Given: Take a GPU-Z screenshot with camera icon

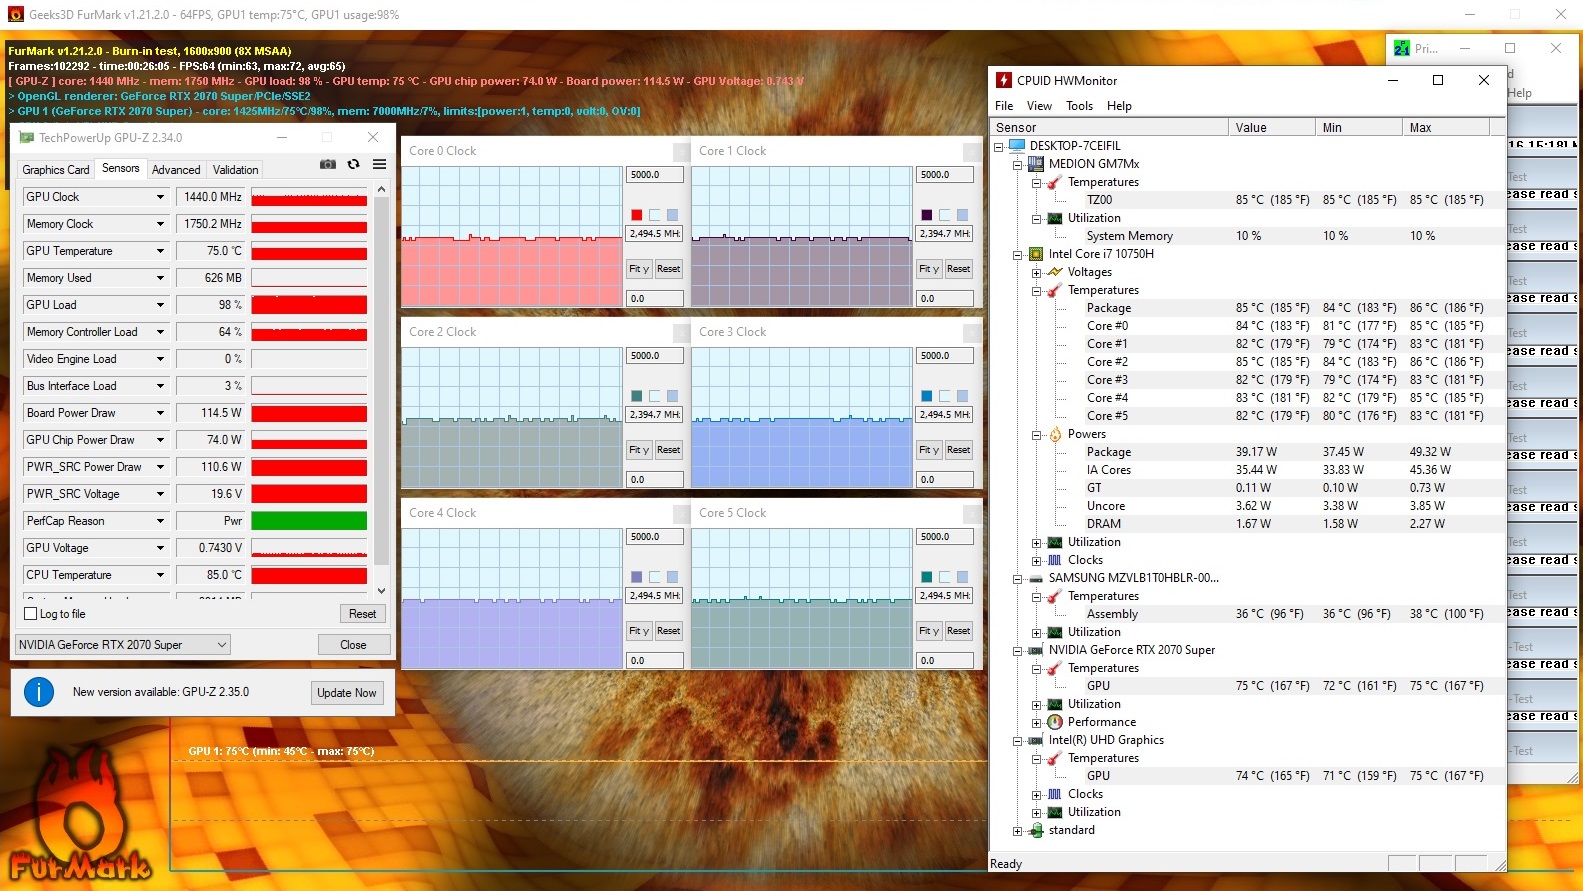Looking at the screenshot, I should click(x=327, y=164).
